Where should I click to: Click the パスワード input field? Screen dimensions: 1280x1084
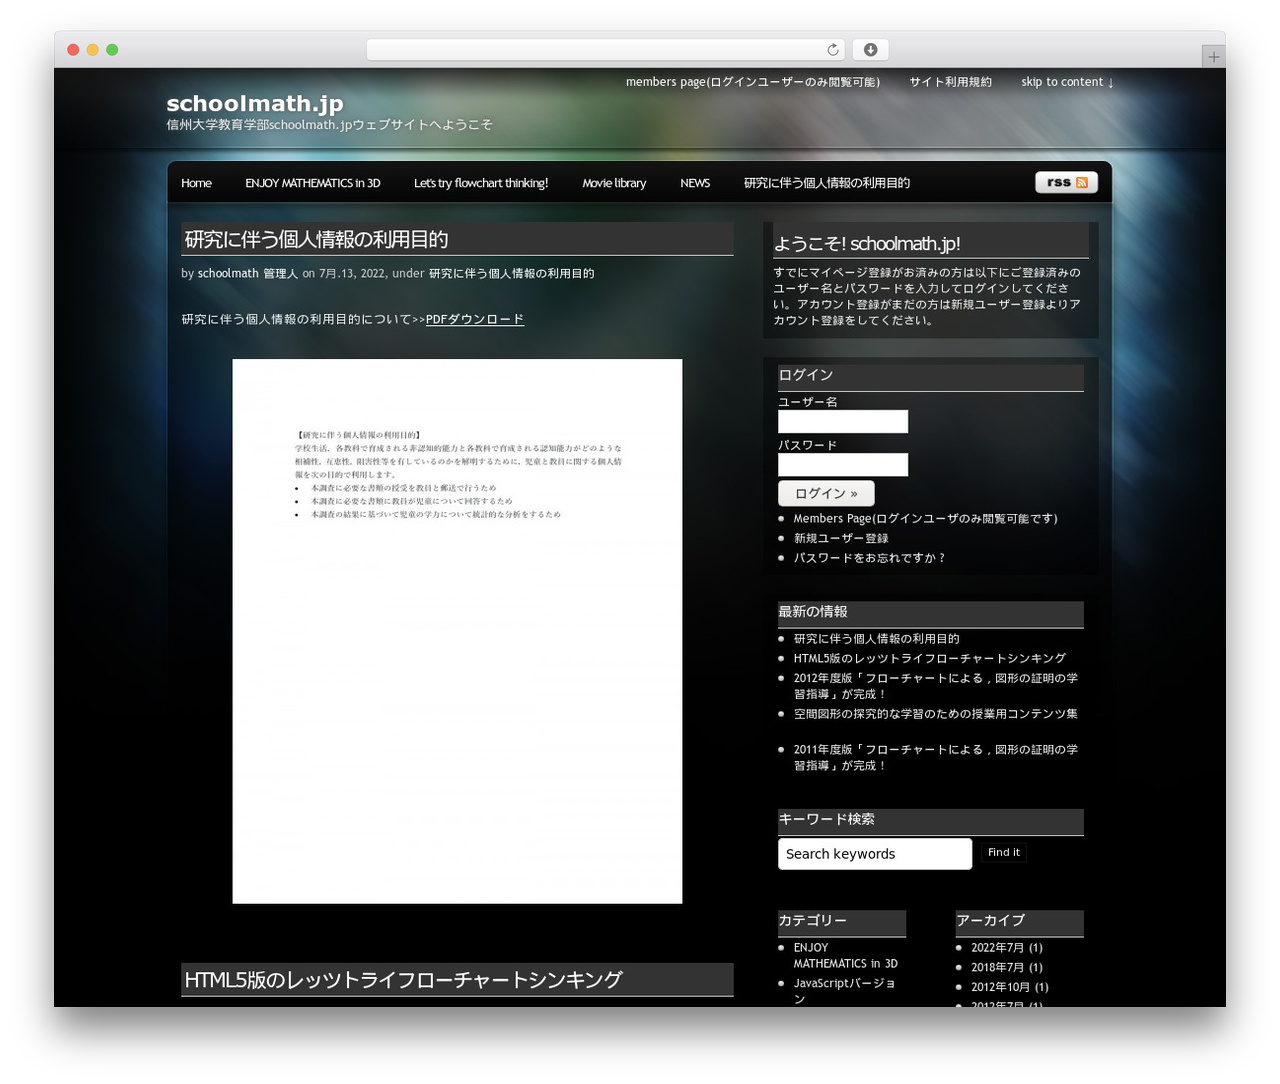pos(843,465)
